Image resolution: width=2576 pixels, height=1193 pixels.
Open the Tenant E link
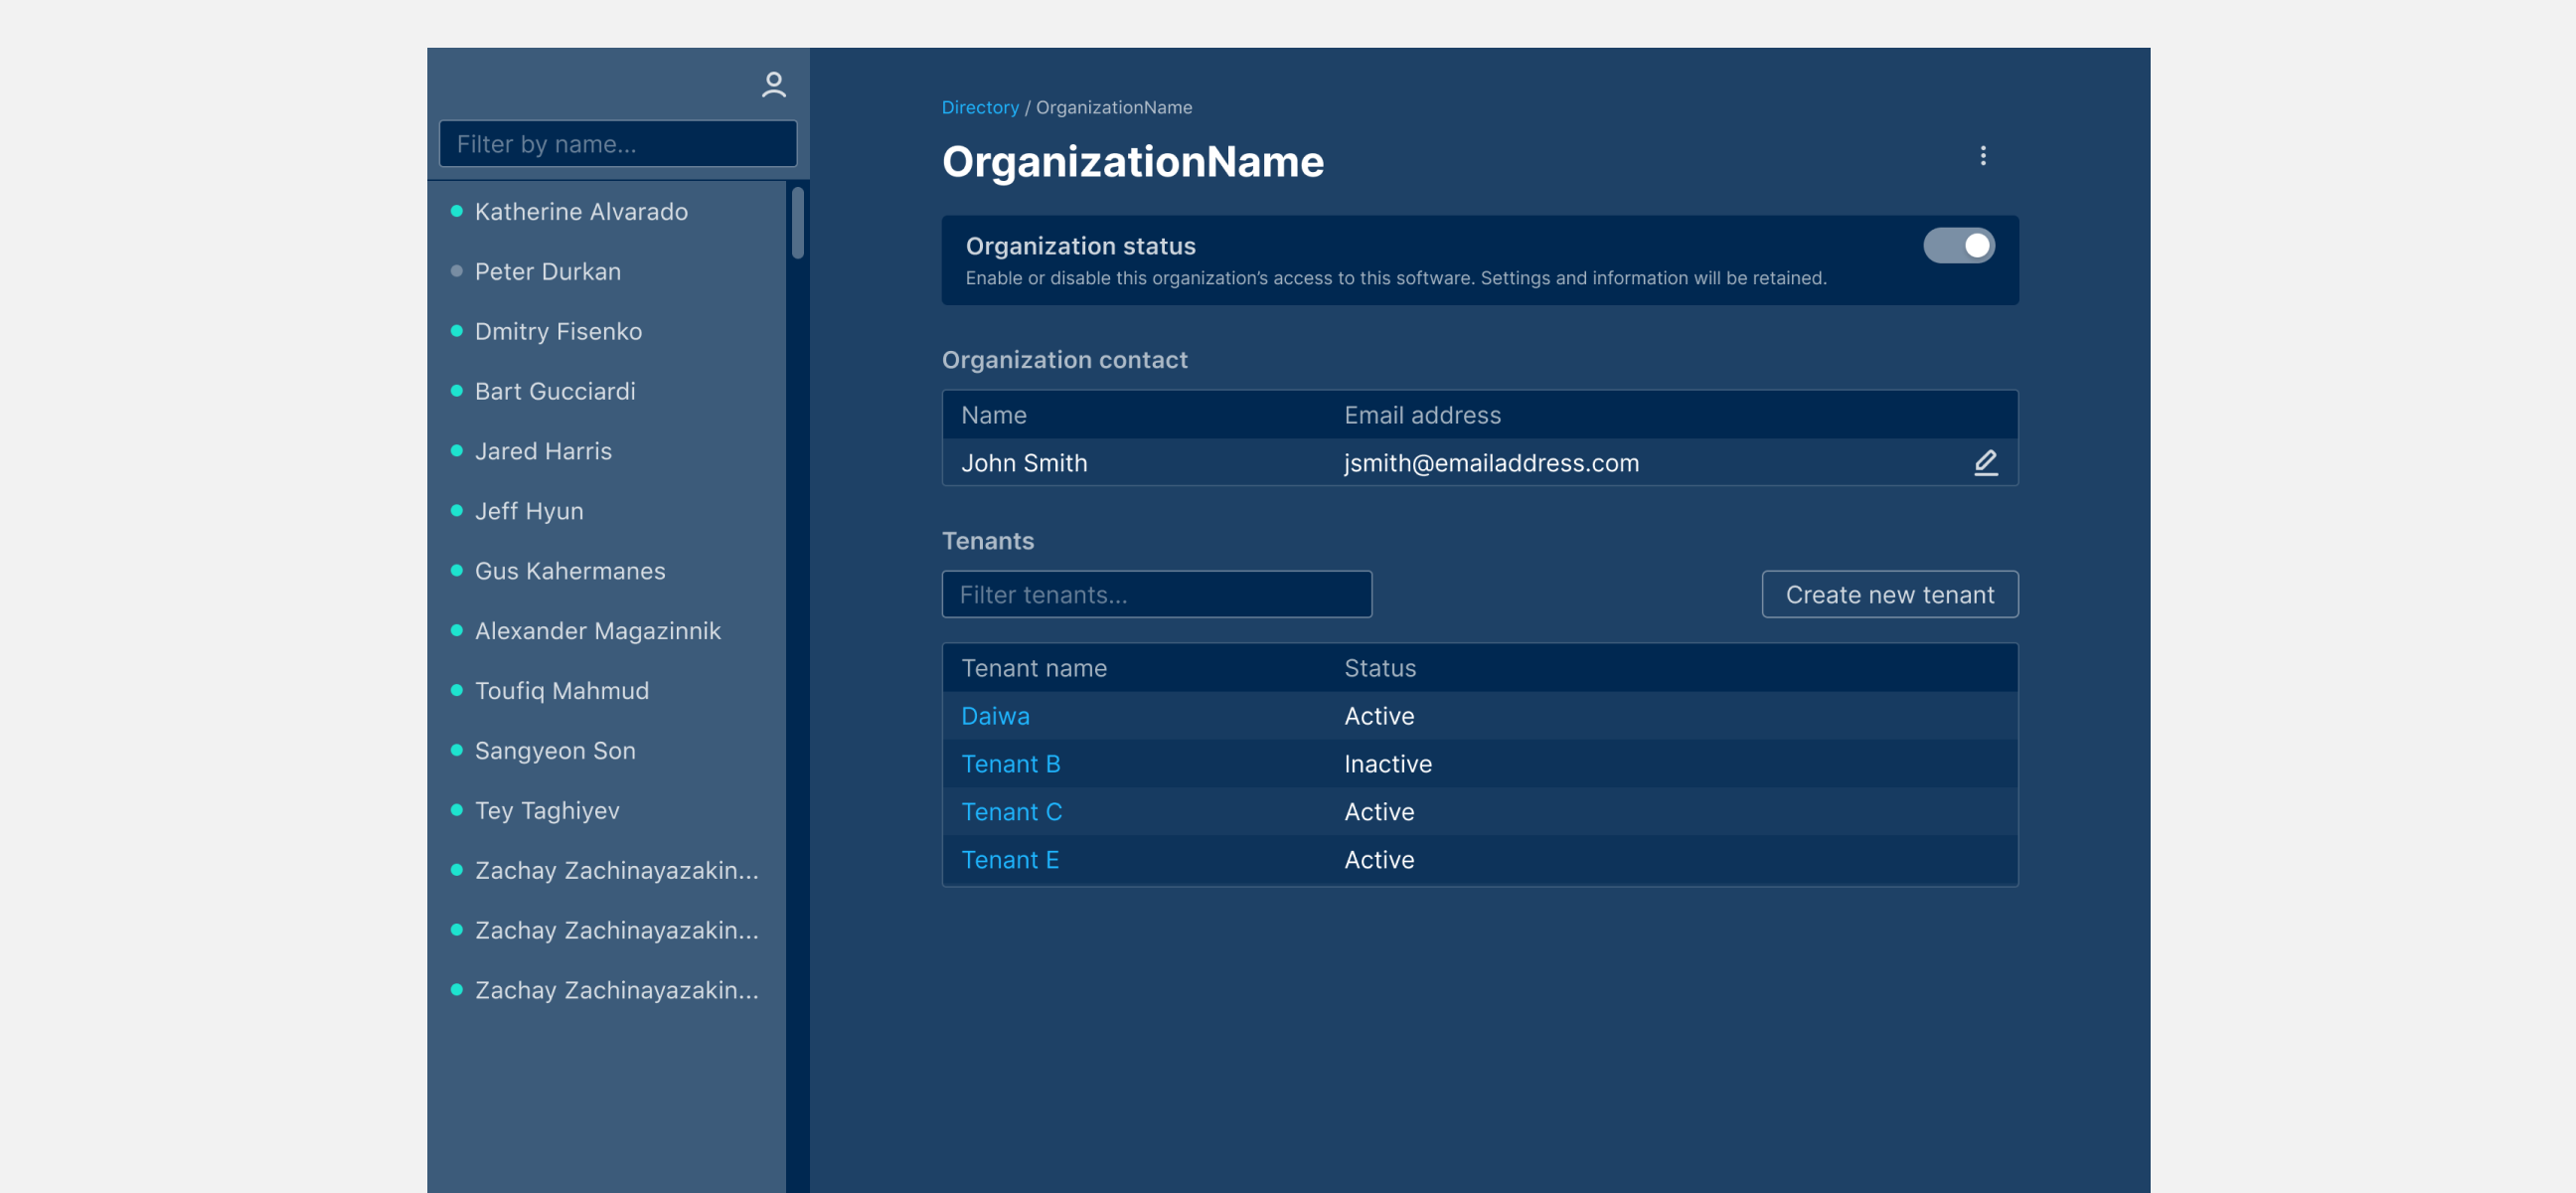(x=1009, y=860)
